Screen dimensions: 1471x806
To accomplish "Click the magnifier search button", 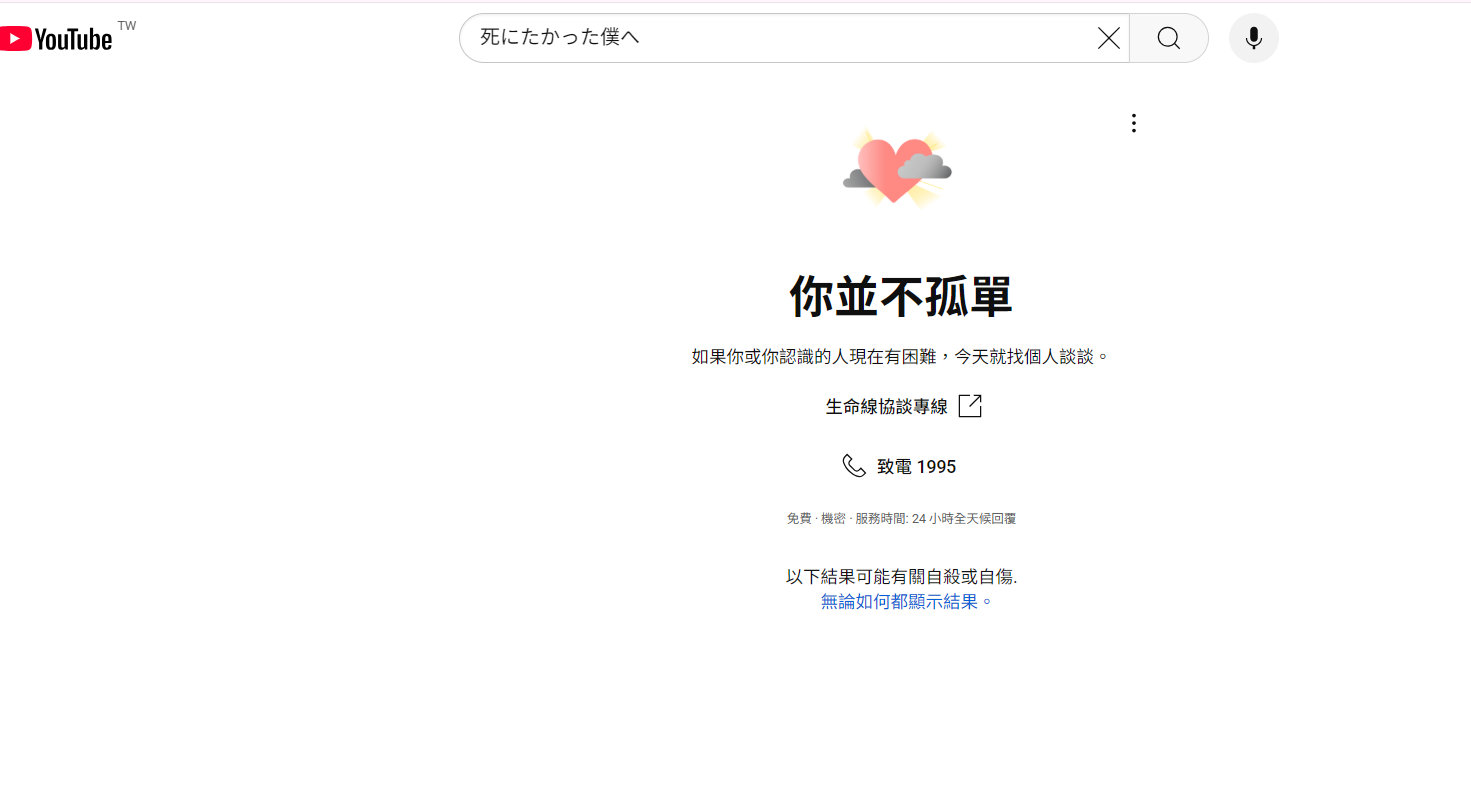I will click(x=1168, y=39).
